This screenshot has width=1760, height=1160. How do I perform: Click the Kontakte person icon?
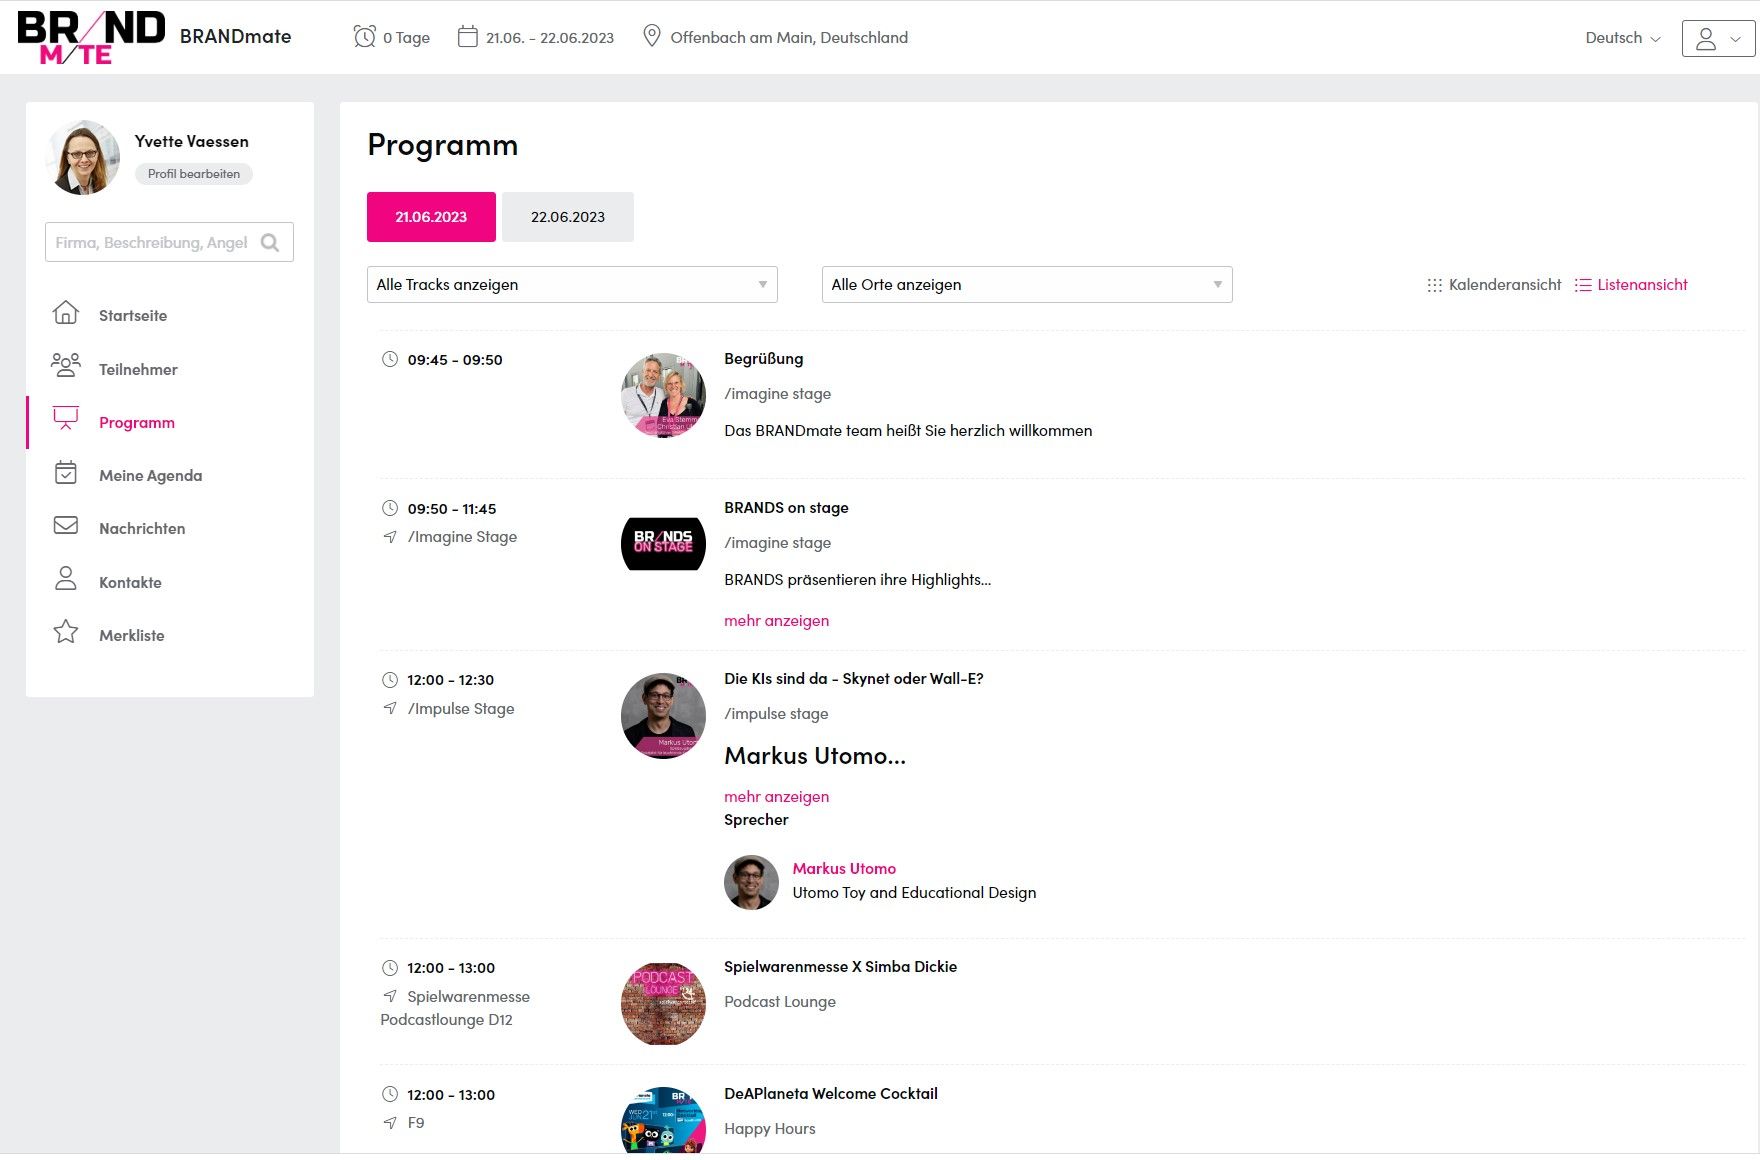[66, 580]
